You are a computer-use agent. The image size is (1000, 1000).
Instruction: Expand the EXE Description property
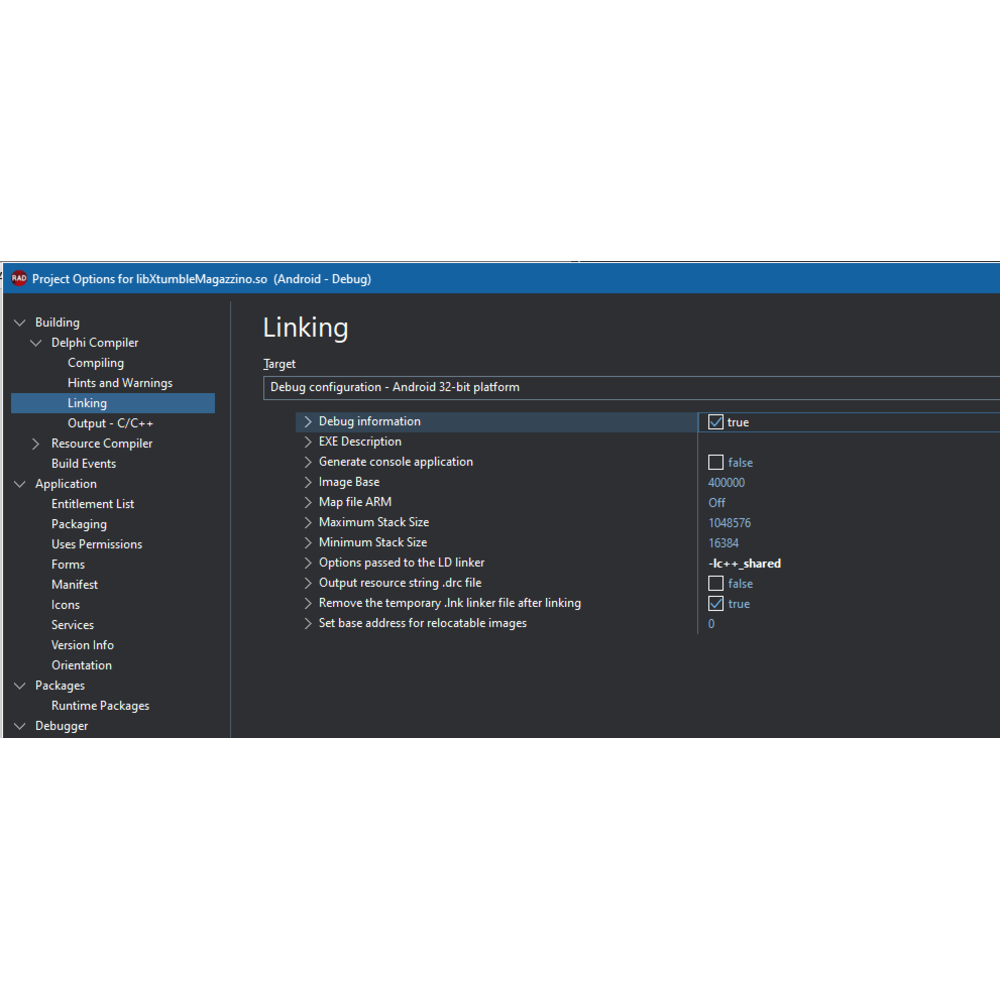308,442
